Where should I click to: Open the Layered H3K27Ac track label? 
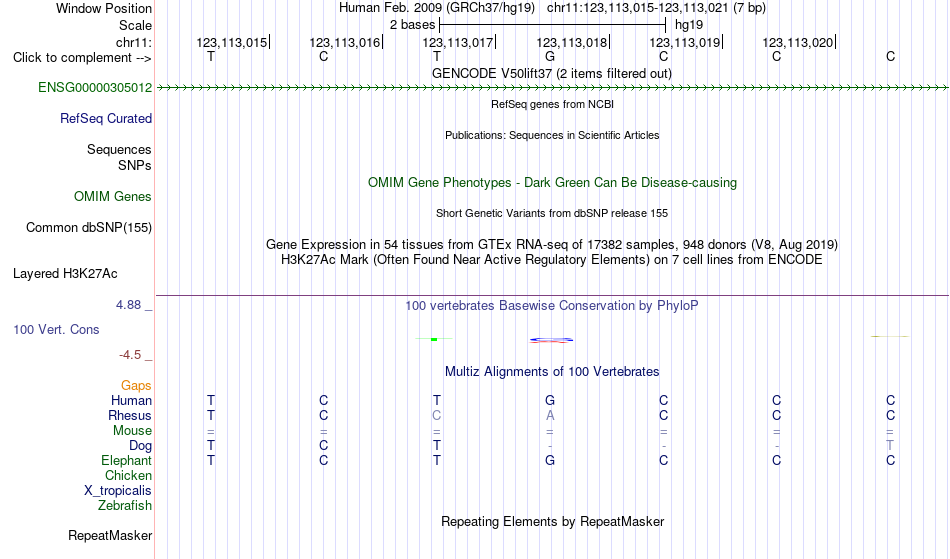click(x=65, y=274)
